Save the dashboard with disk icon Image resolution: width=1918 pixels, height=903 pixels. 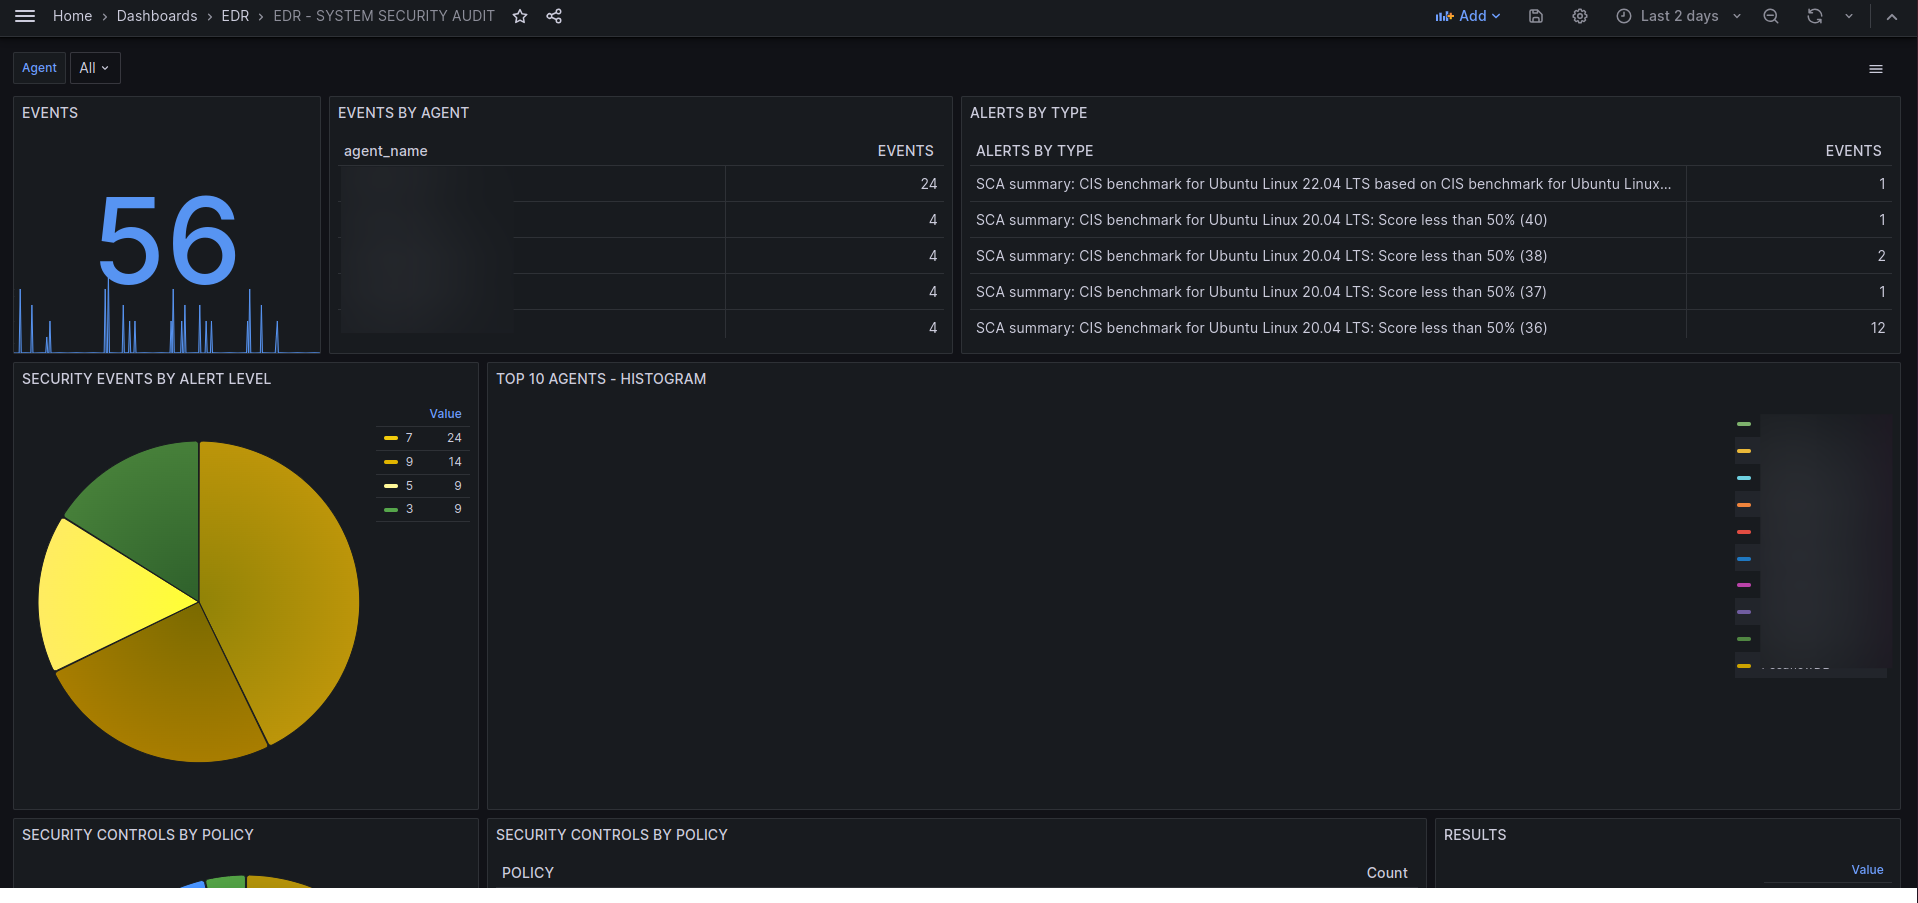pyautogui.click(x=1536, y=16)
